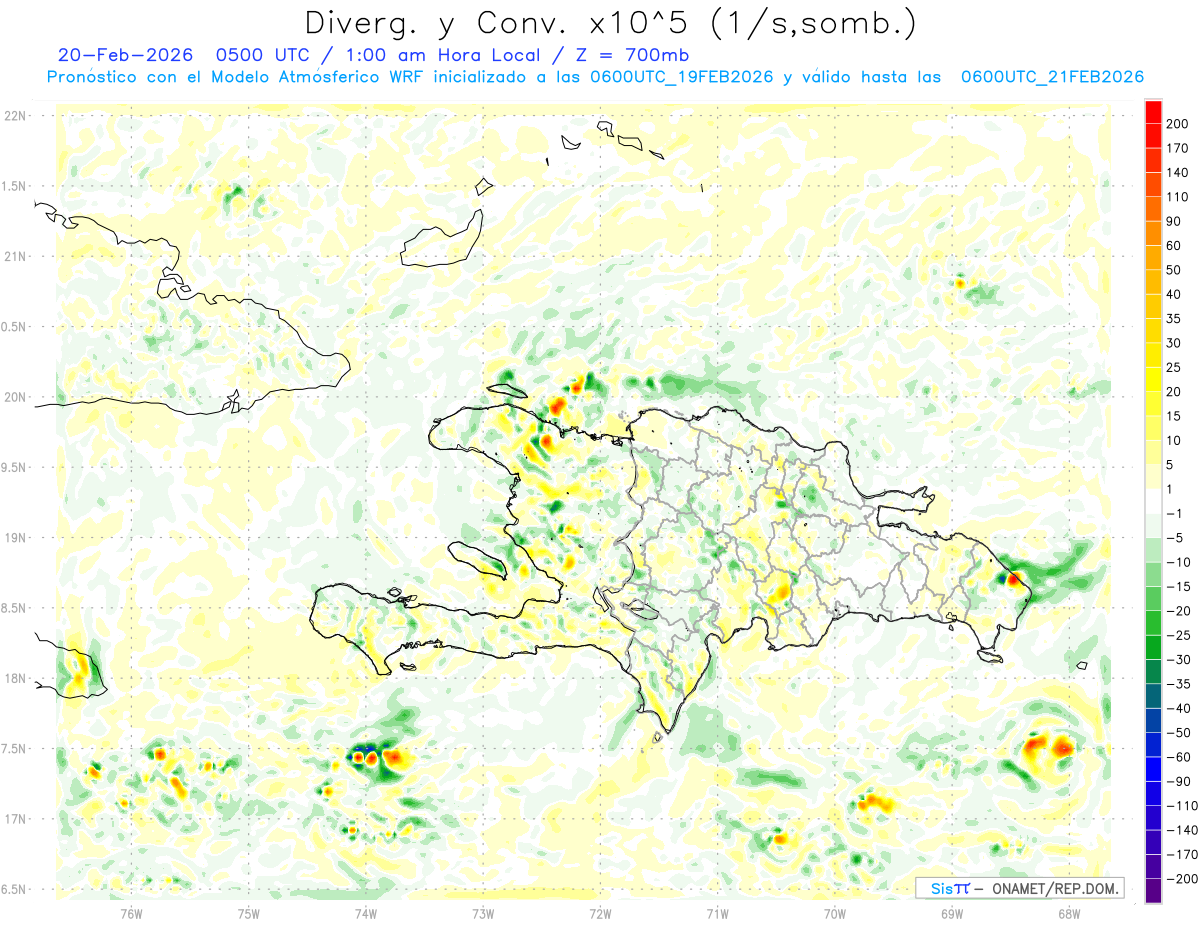The image size is (1200, 927).
Task: Click the '74W' longitude label
Action: click(365, 913)
